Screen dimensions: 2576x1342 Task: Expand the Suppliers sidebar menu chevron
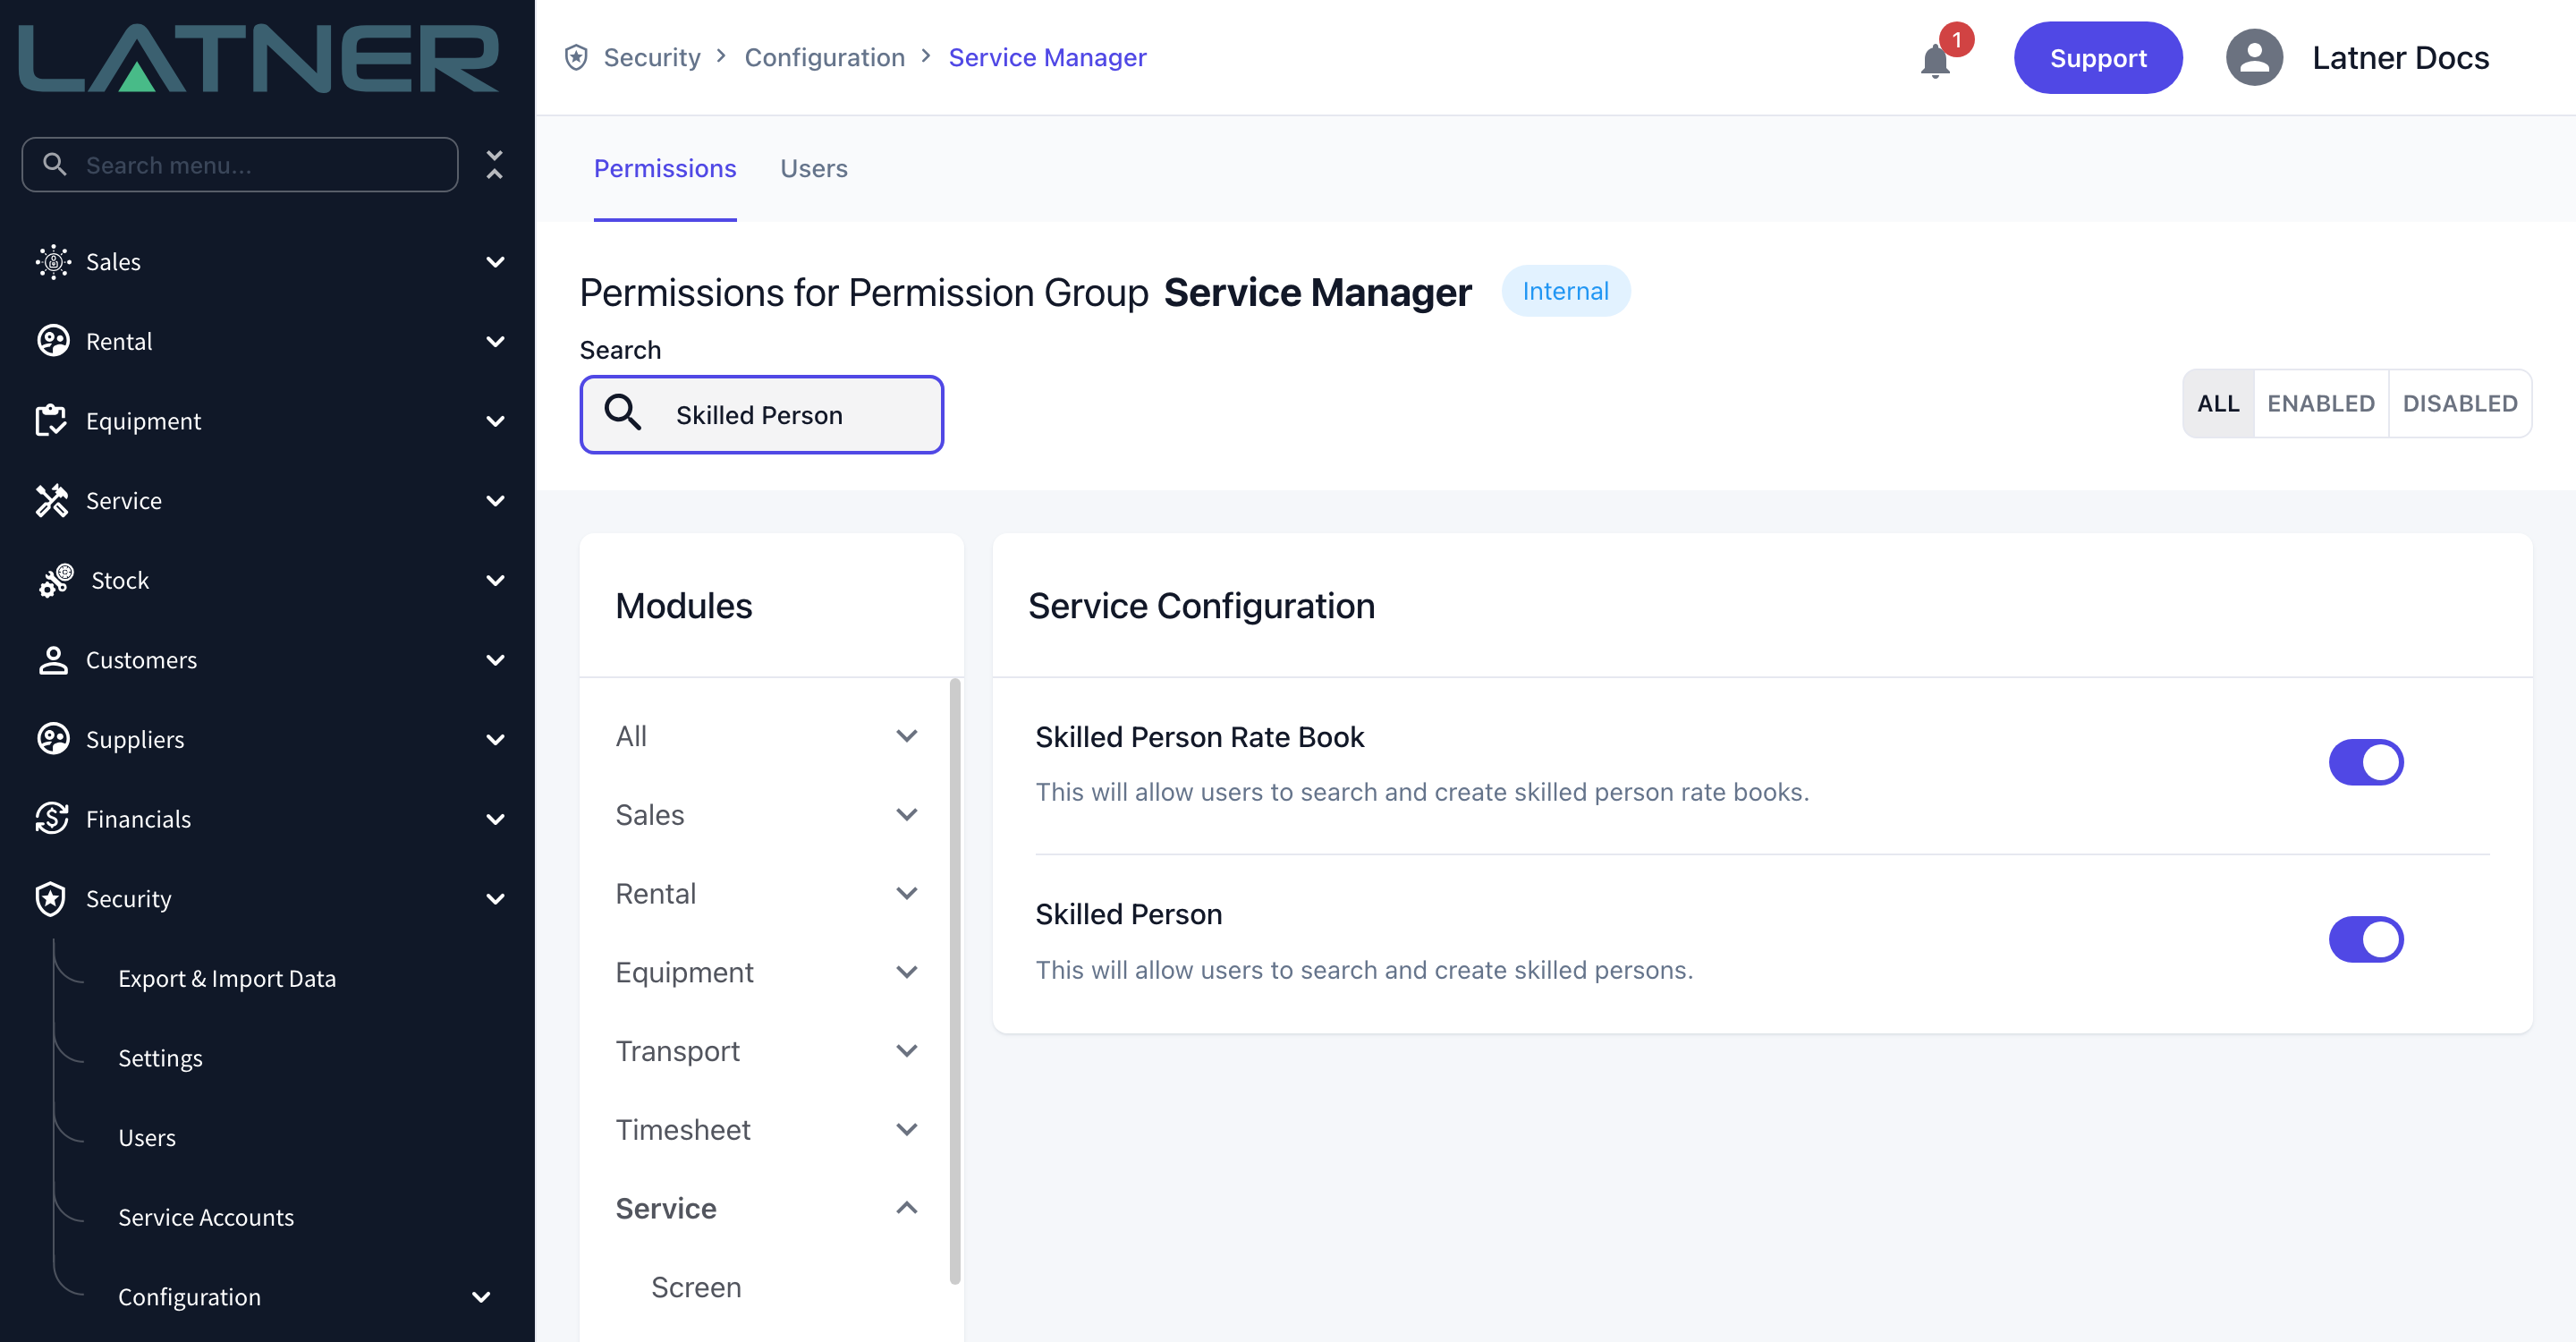point(495,740)
